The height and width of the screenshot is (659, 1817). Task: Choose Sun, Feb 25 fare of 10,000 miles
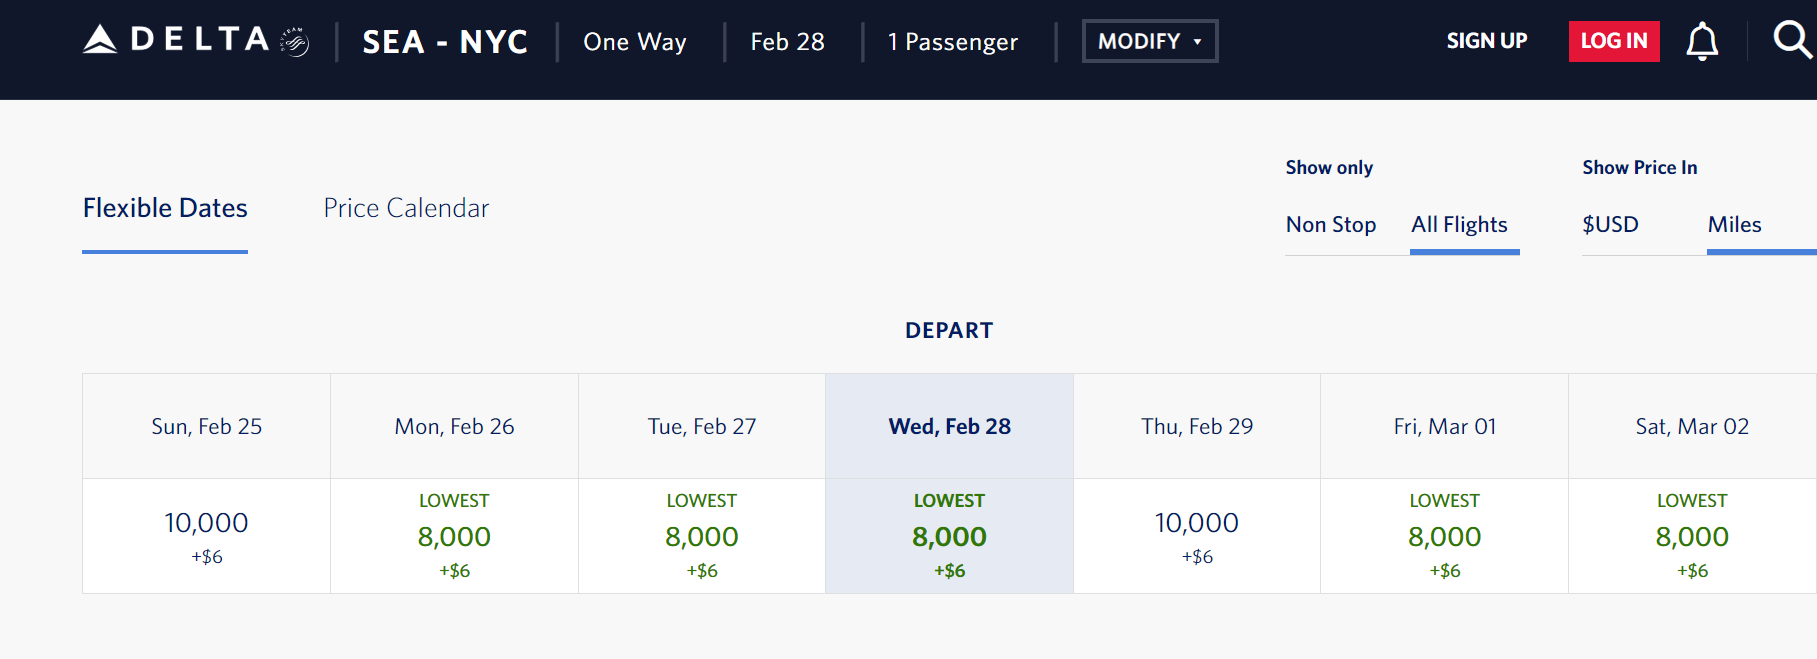pos(206,536)
